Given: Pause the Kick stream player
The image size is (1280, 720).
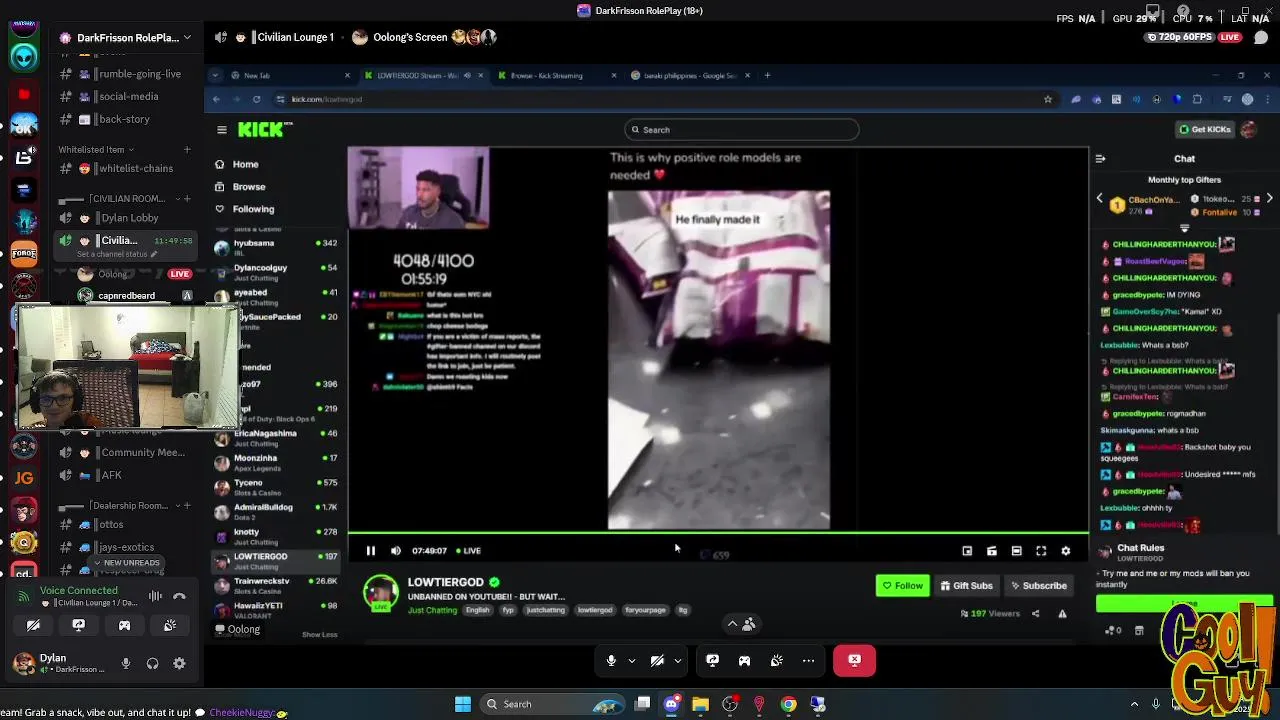Looking at the screenshot, I should coord(370,551).
